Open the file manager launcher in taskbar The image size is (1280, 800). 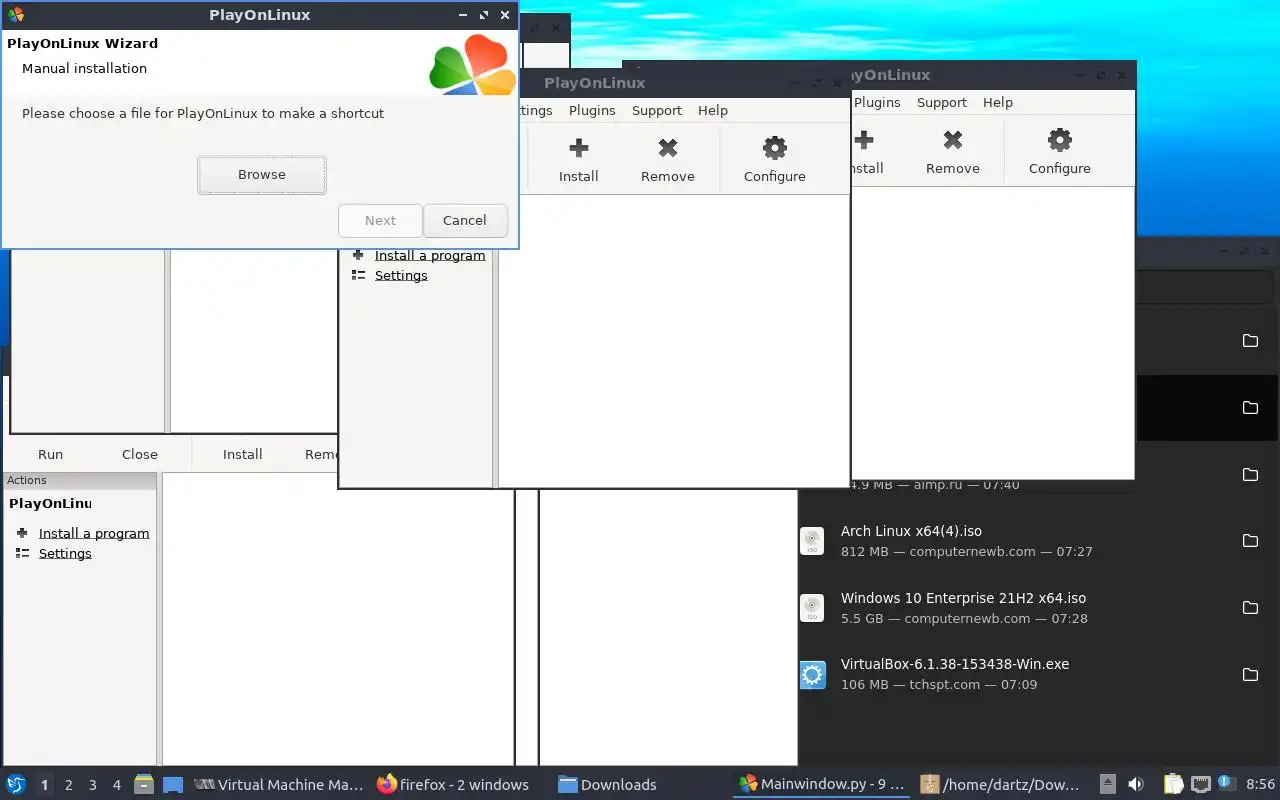pyautogui.click(x=144, y=785)
